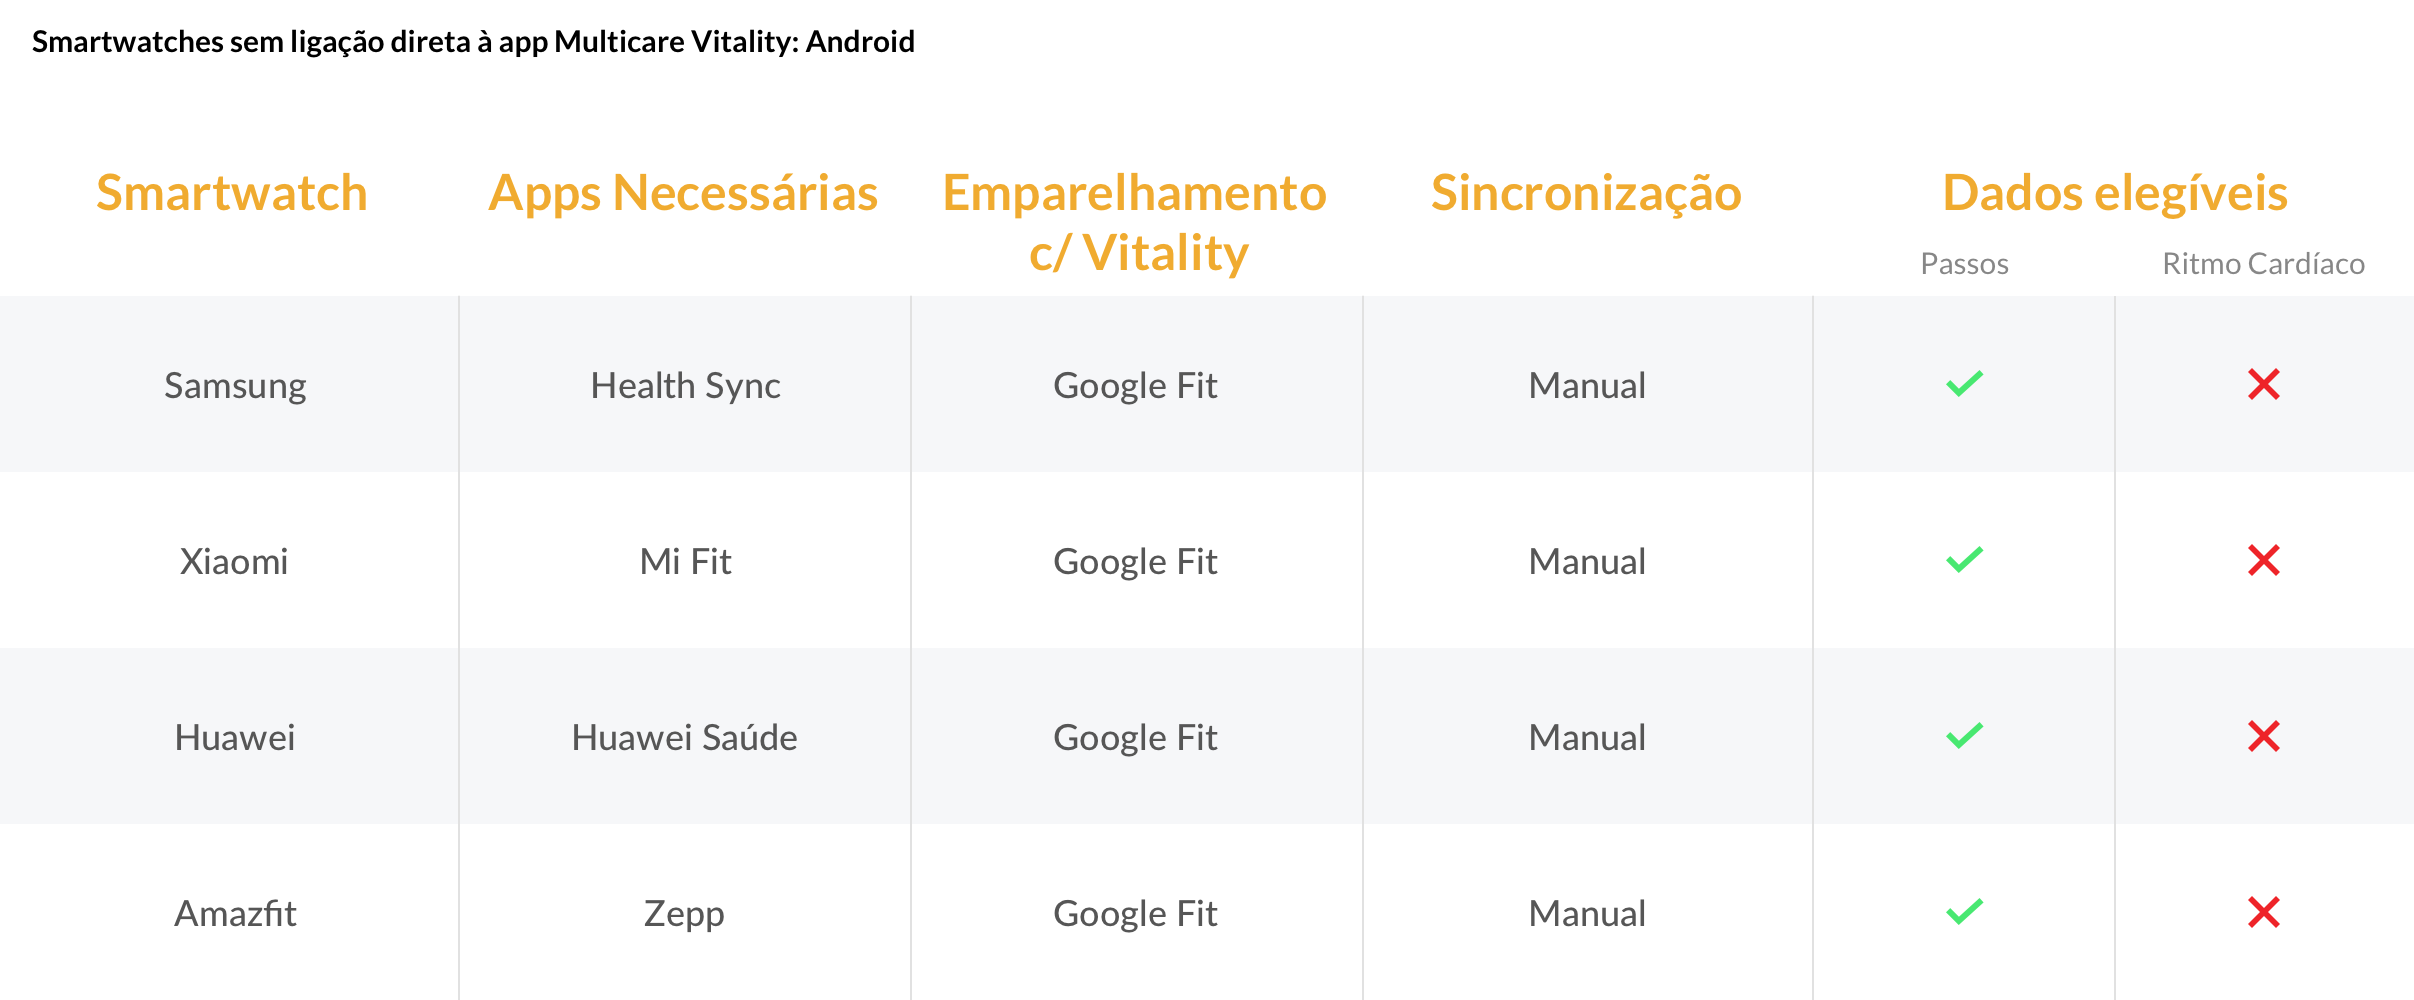Viewport: 2414px width, 1000px height.
Task: Click the red cross in Samsung row
Action: point(2264,384)
